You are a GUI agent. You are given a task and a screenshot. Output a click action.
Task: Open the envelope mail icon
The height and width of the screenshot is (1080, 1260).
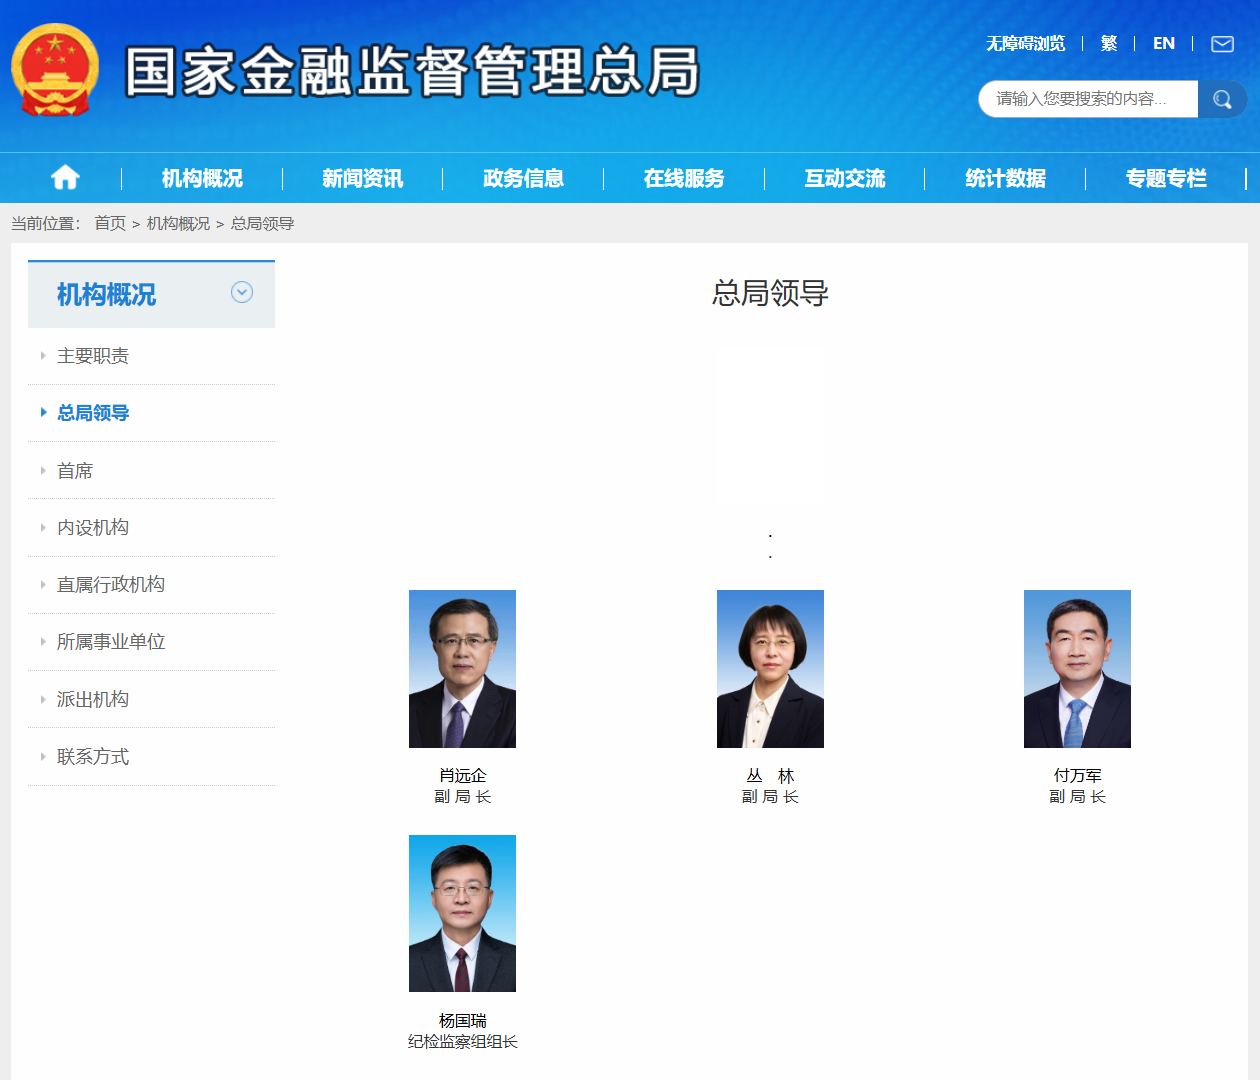[x=1222, y=44]
